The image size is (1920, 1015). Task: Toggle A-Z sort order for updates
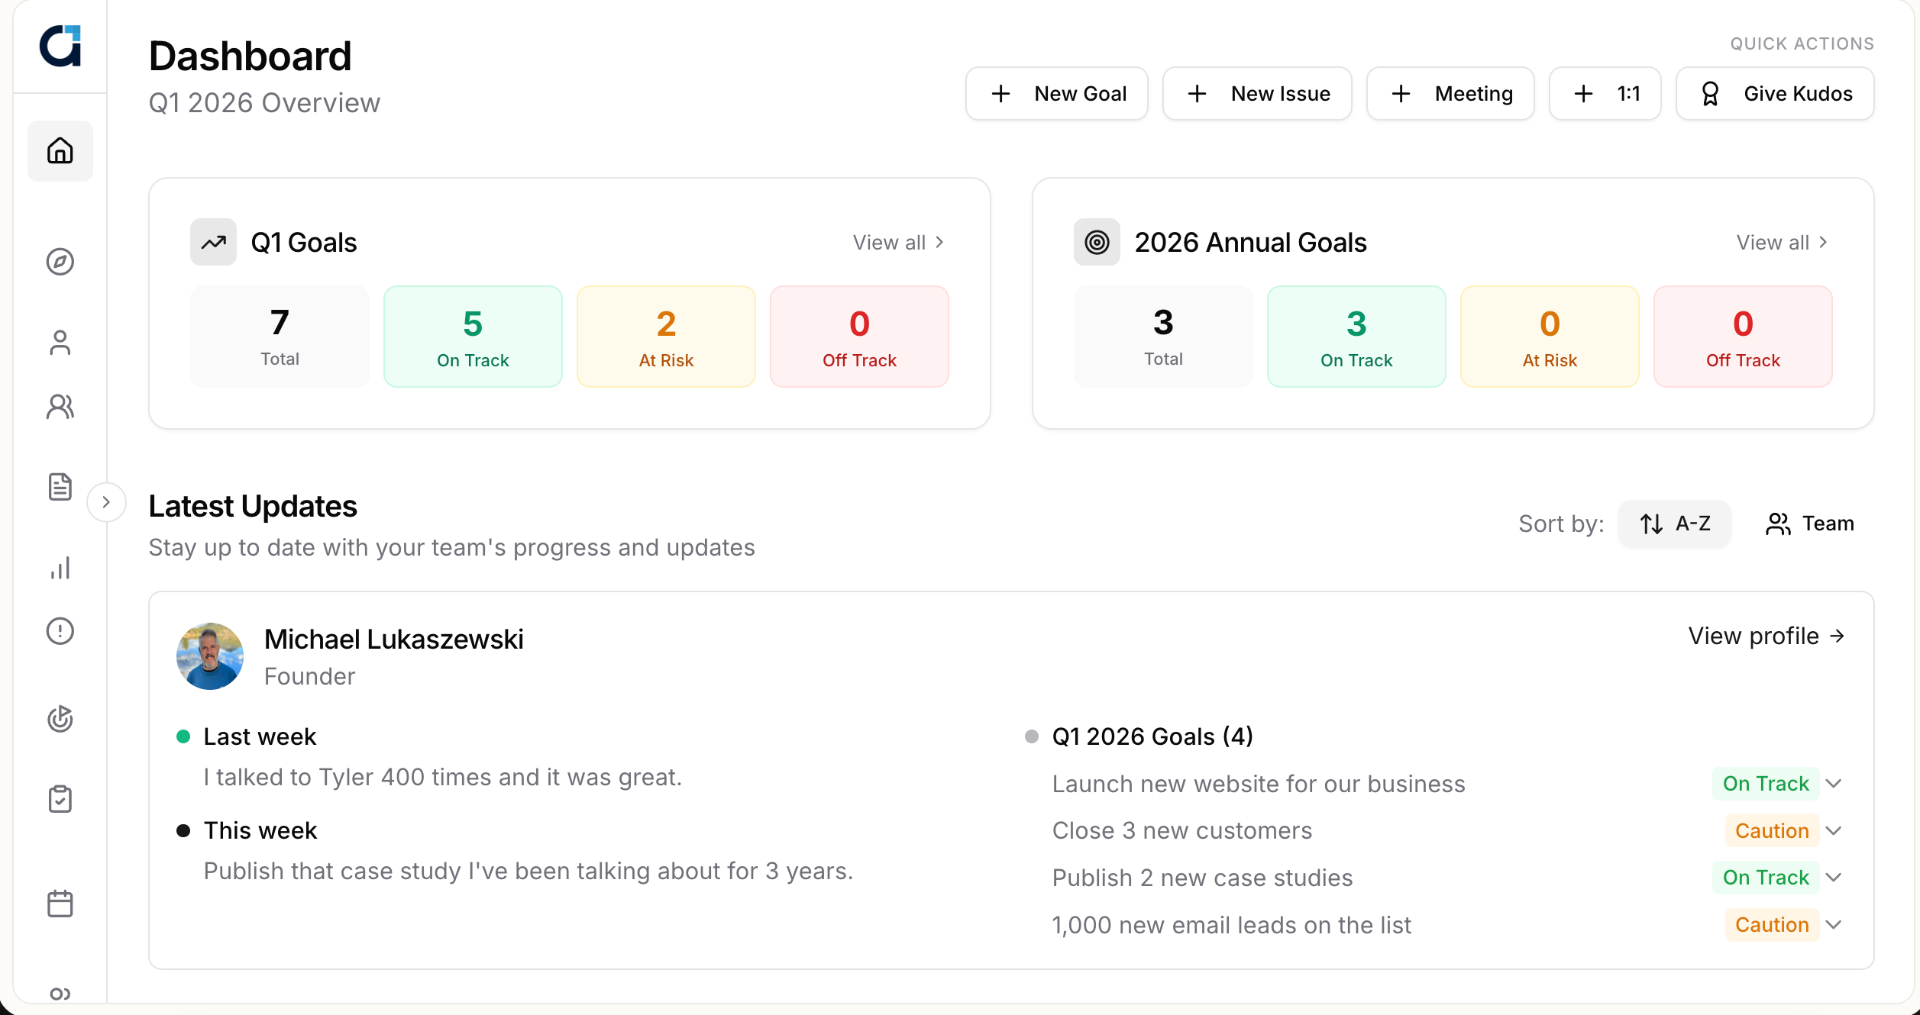tap(1674, 523)
